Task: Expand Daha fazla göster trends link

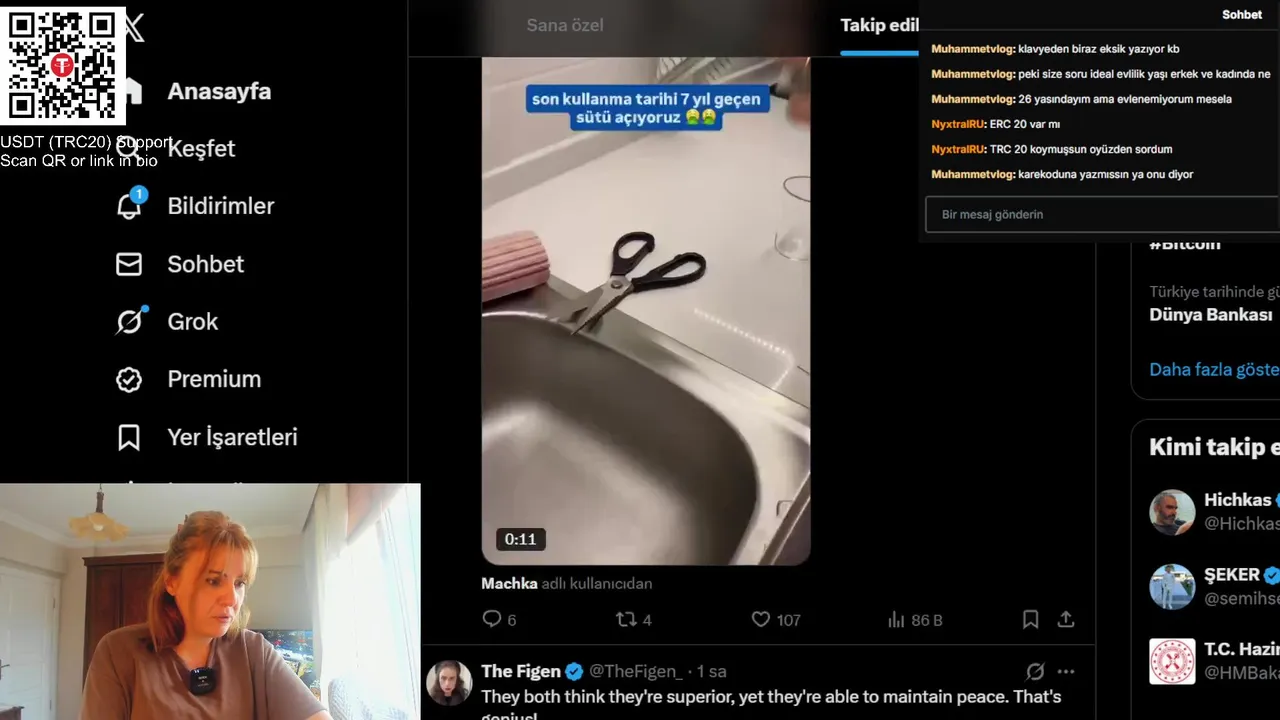Action: tap(1214, 369)
